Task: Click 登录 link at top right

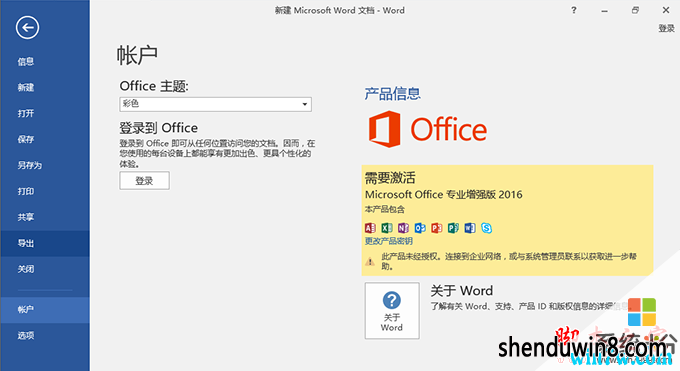Action: (667, 29)
